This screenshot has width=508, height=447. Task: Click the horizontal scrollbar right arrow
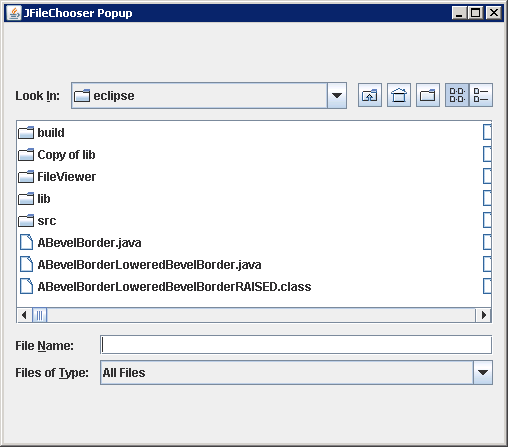click(x=484, y=315)
